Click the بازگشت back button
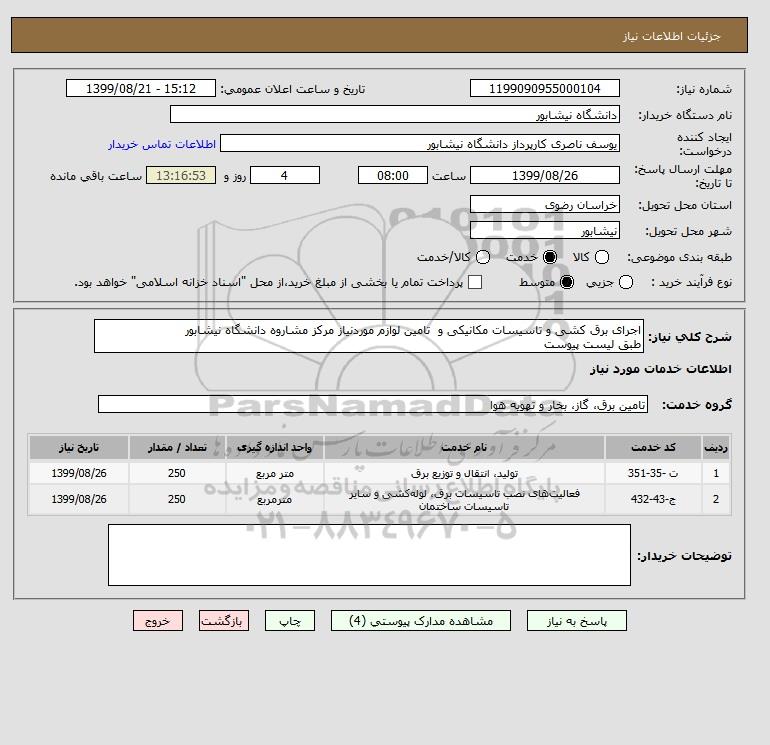 coord(224,621)
